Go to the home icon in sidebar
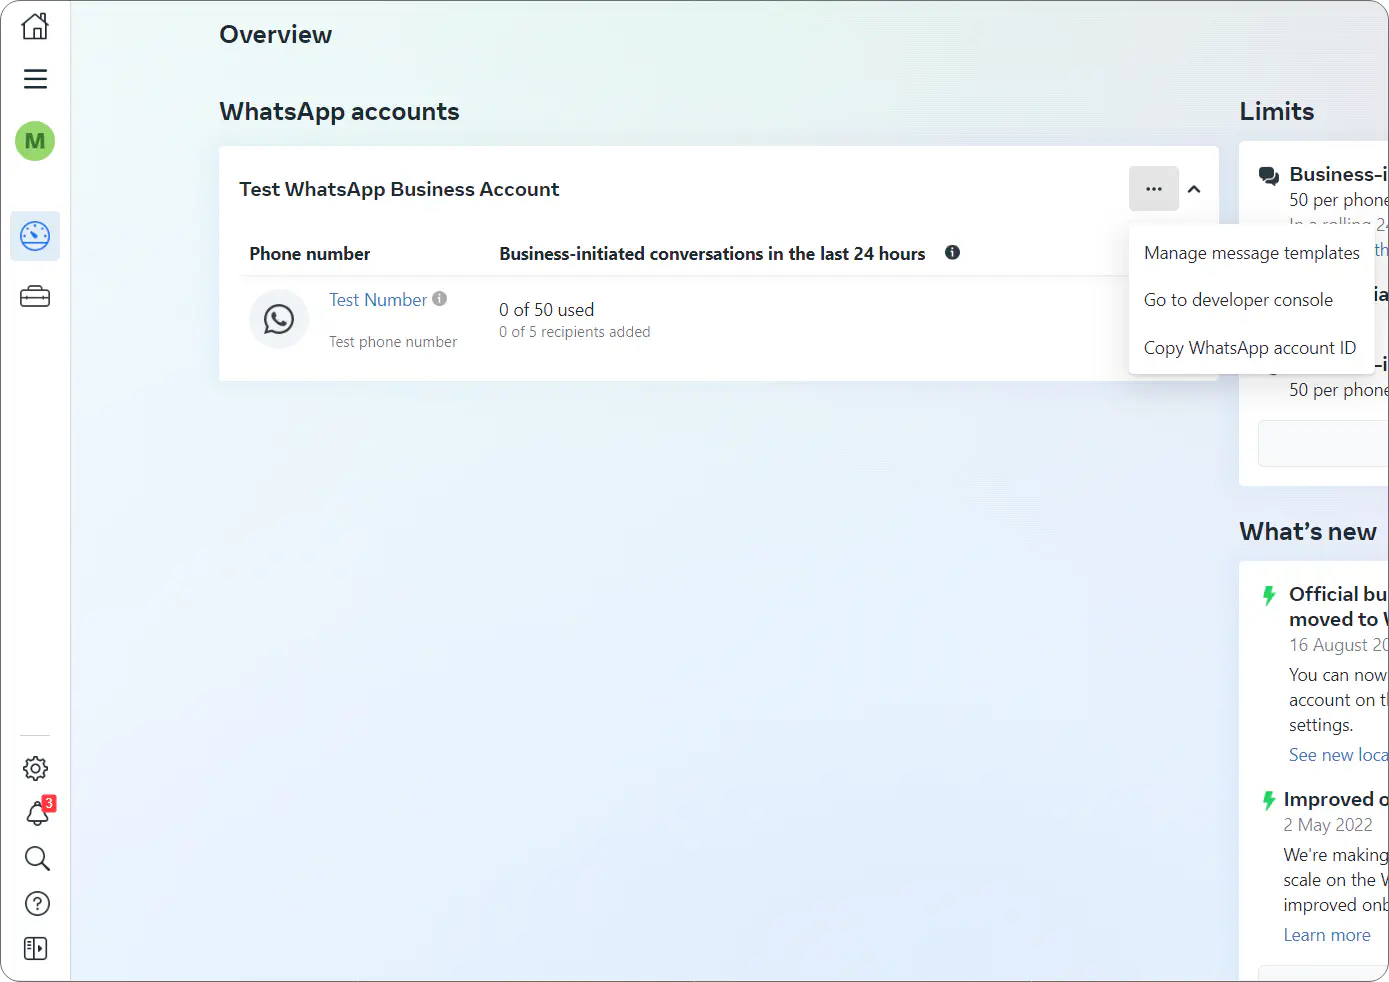 (35, 26)
